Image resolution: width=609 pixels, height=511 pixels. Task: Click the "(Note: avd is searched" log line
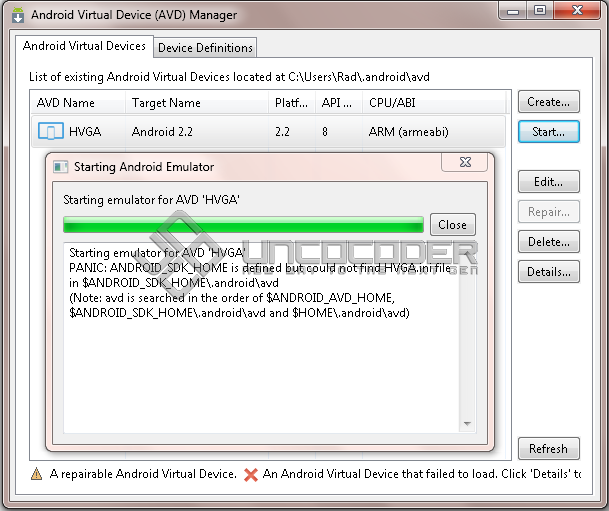tap(232, 298)
